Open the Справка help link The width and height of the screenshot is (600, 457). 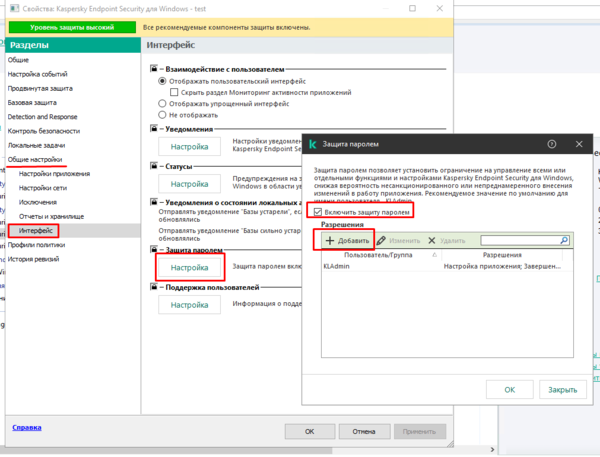(27, 427)
